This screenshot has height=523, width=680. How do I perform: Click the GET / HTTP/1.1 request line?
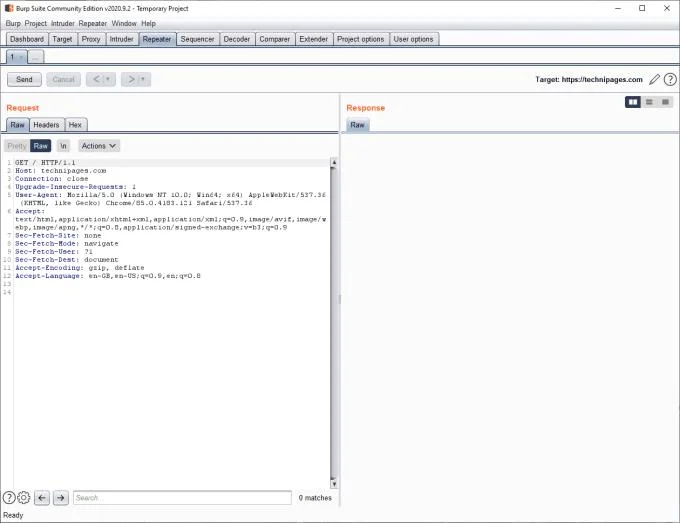[x=45, y=163]
